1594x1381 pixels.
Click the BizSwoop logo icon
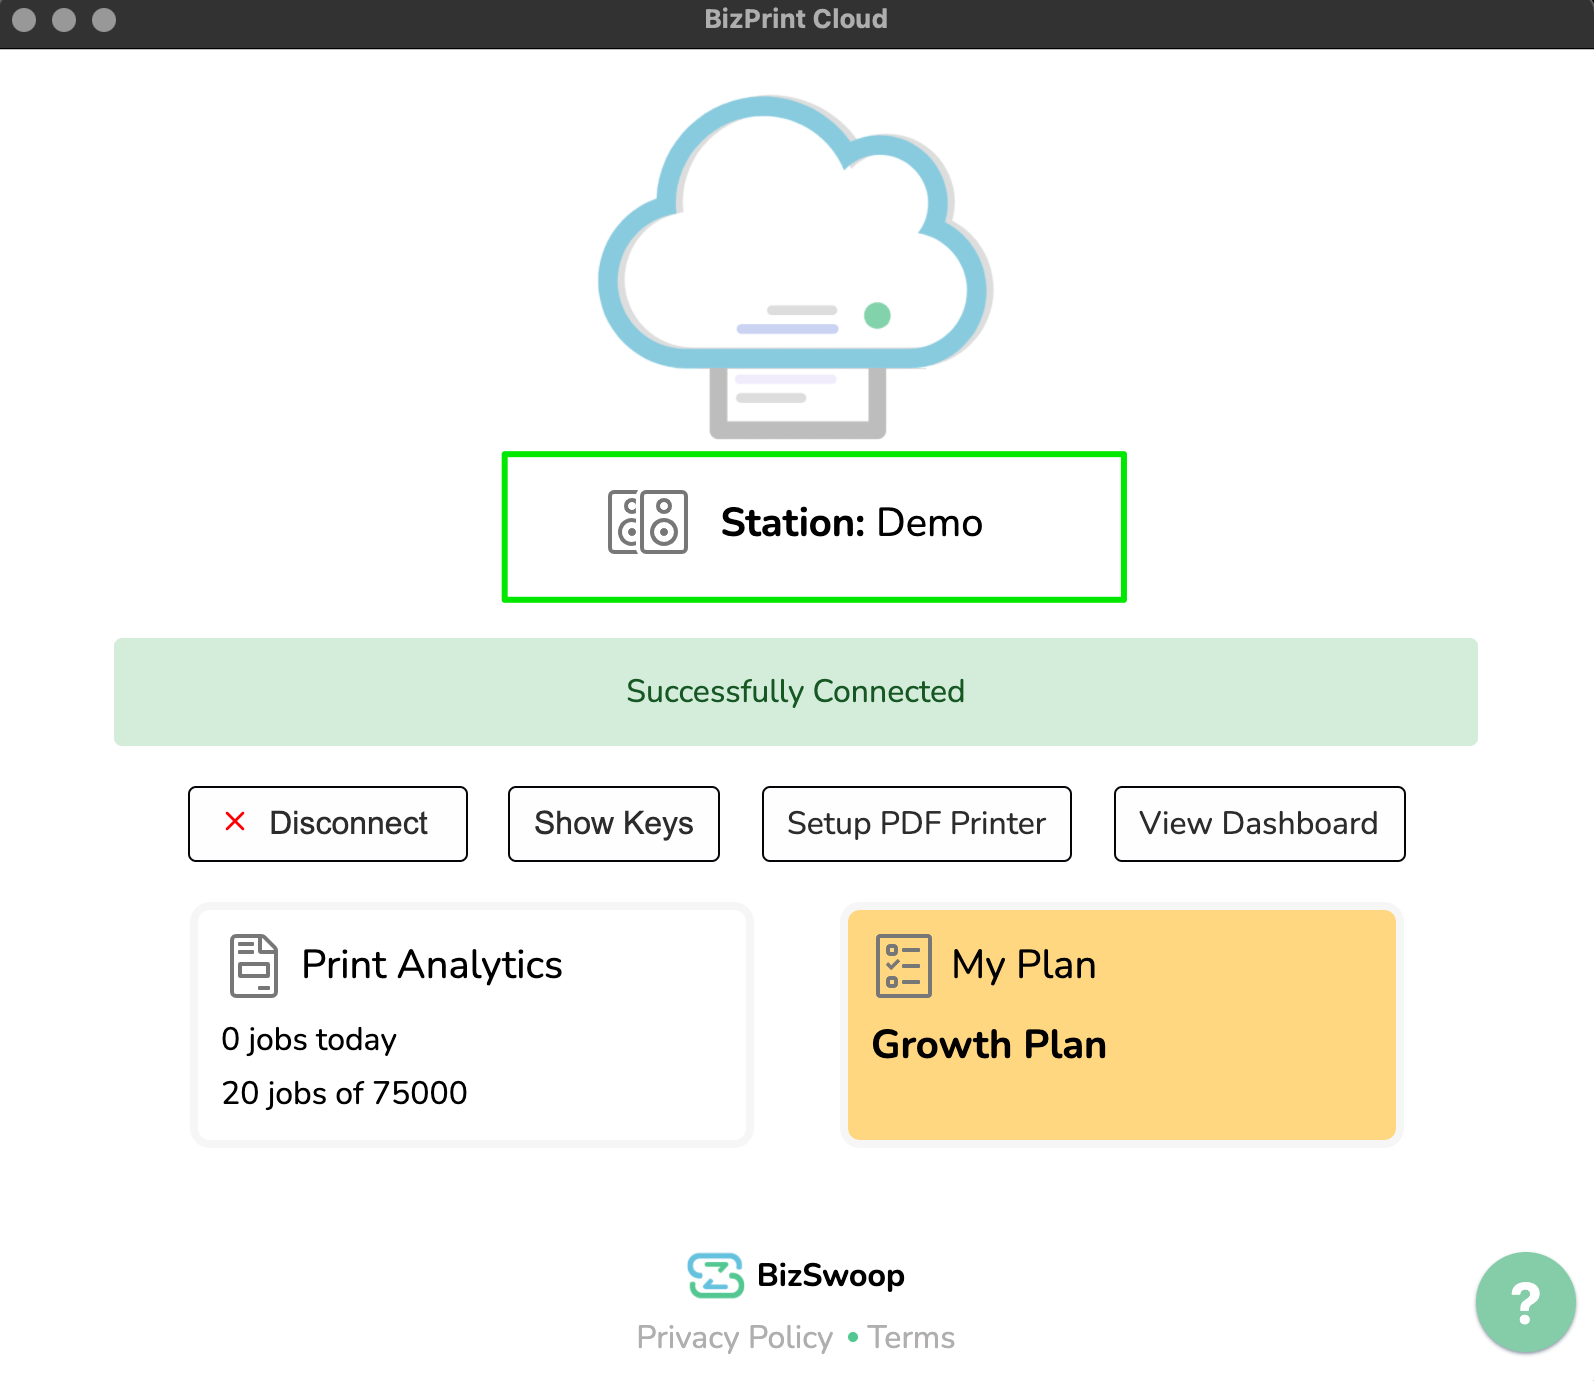pos(716,1275)
